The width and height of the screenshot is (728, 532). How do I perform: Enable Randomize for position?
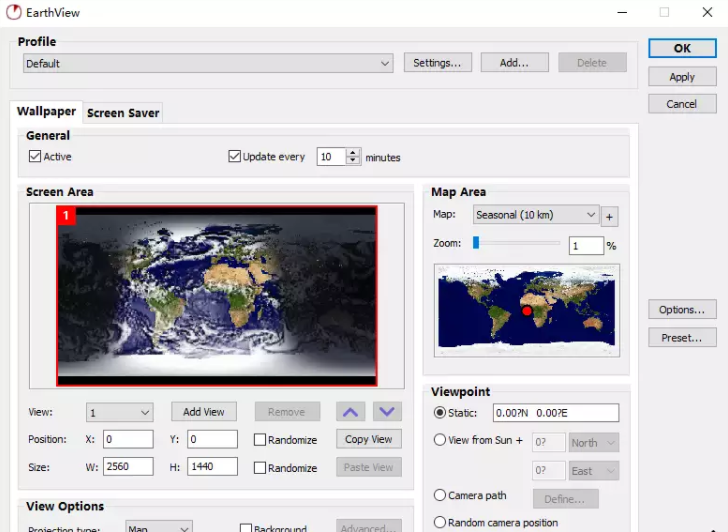coord(260,440)
